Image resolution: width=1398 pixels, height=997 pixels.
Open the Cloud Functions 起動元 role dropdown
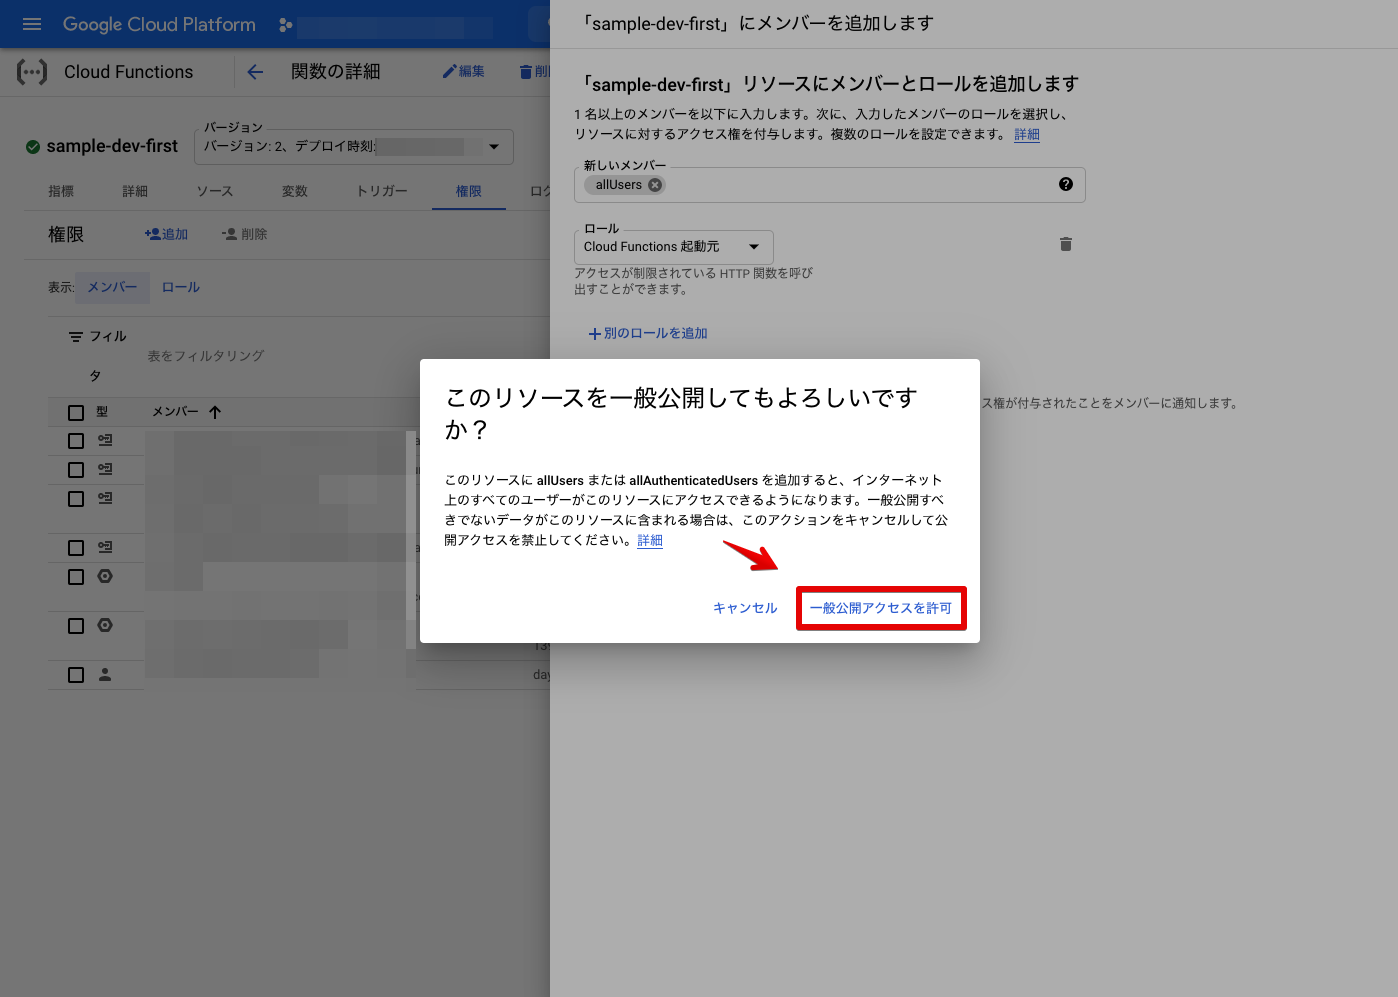pos(673,247)
